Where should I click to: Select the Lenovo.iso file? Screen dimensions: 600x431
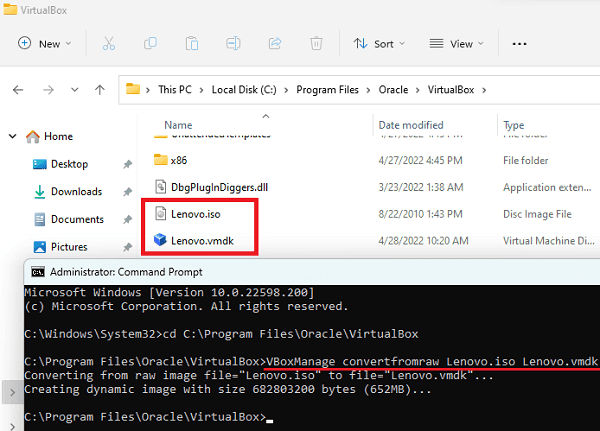[x=194, y=213]
